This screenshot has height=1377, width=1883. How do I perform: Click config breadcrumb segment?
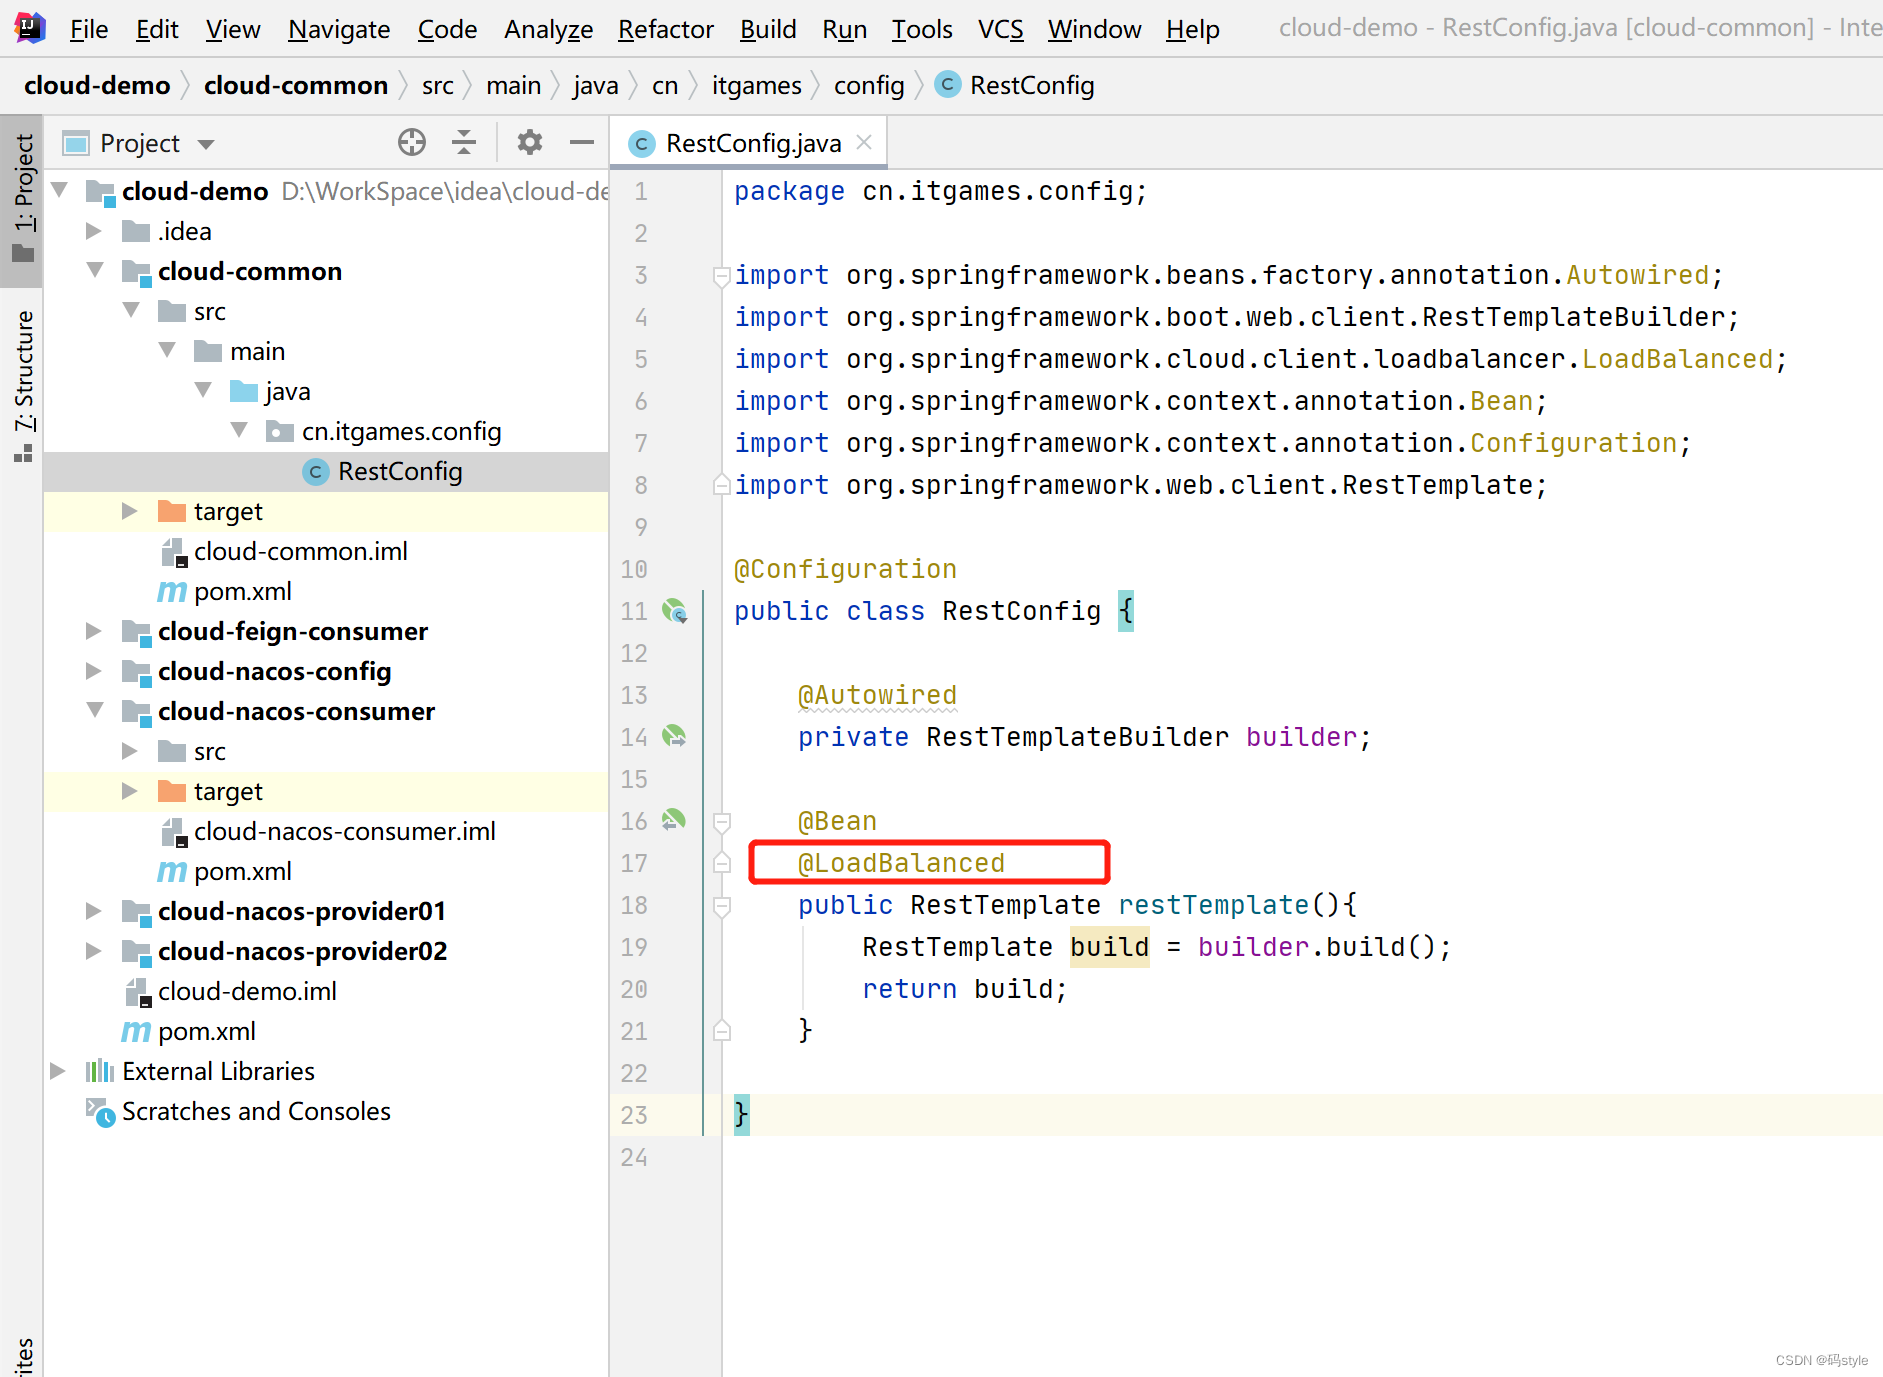coord(869,85)
